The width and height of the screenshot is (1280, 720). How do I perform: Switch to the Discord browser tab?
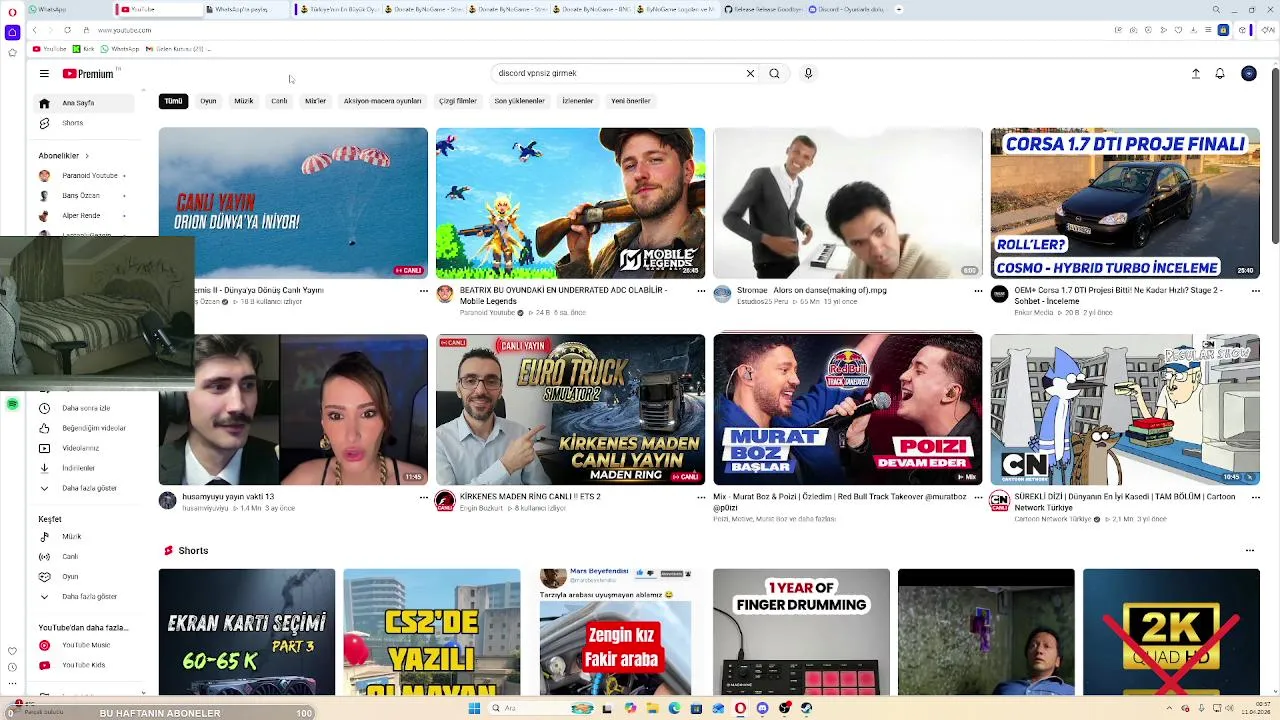(x=850, y=9)
